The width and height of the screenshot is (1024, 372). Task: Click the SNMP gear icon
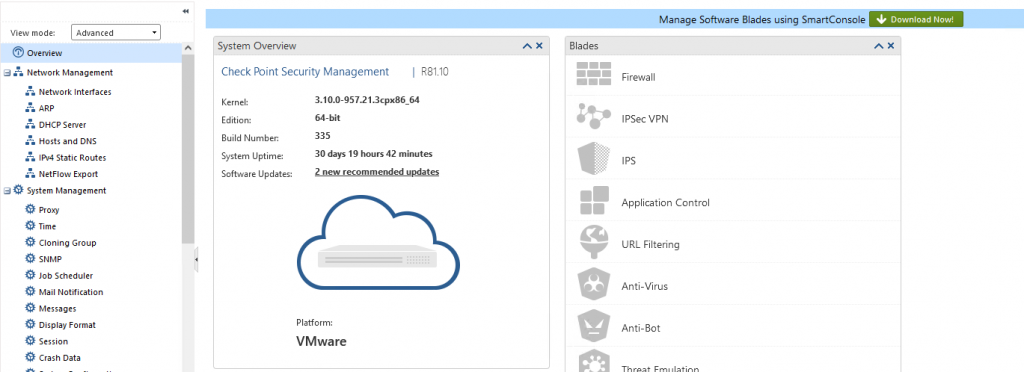29,258
